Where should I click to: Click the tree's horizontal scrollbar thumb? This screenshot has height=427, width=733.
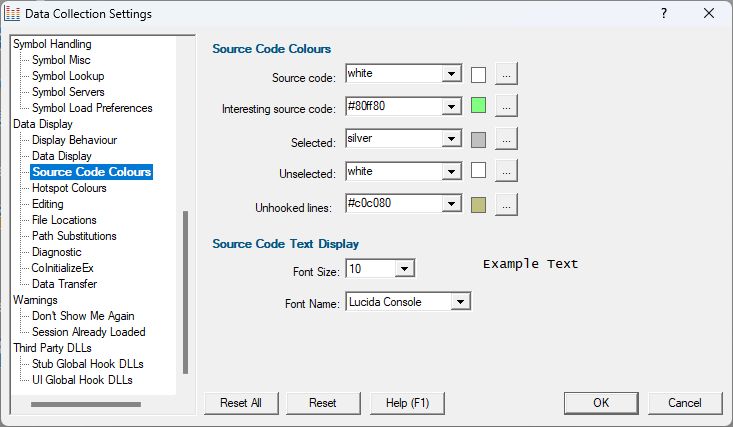coord(86,405)
